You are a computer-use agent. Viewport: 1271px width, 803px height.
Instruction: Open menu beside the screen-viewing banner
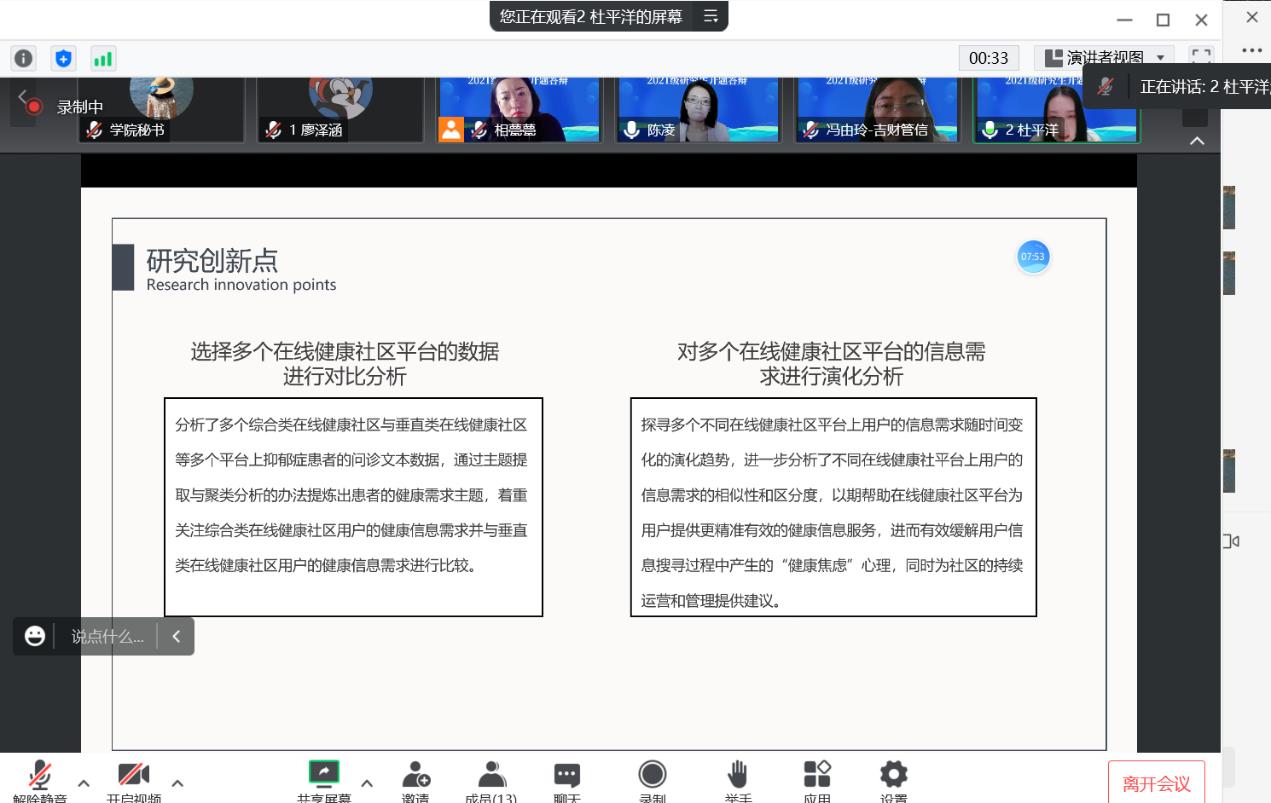point(711,16)
